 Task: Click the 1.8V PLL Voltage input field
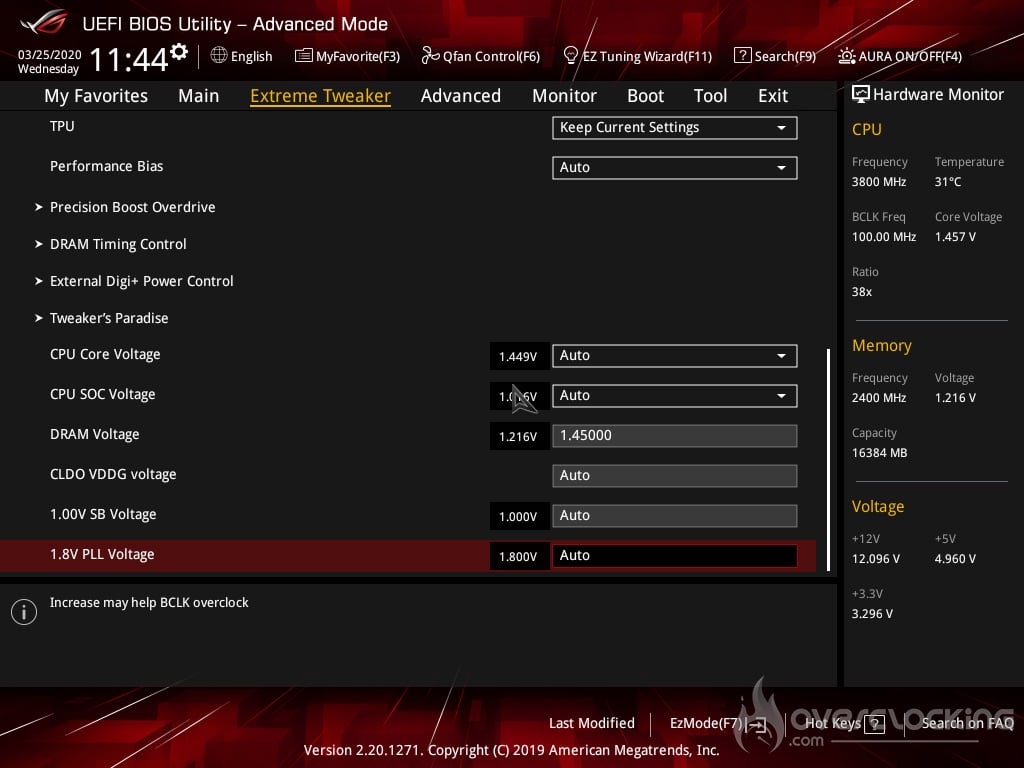coord(675,556)
